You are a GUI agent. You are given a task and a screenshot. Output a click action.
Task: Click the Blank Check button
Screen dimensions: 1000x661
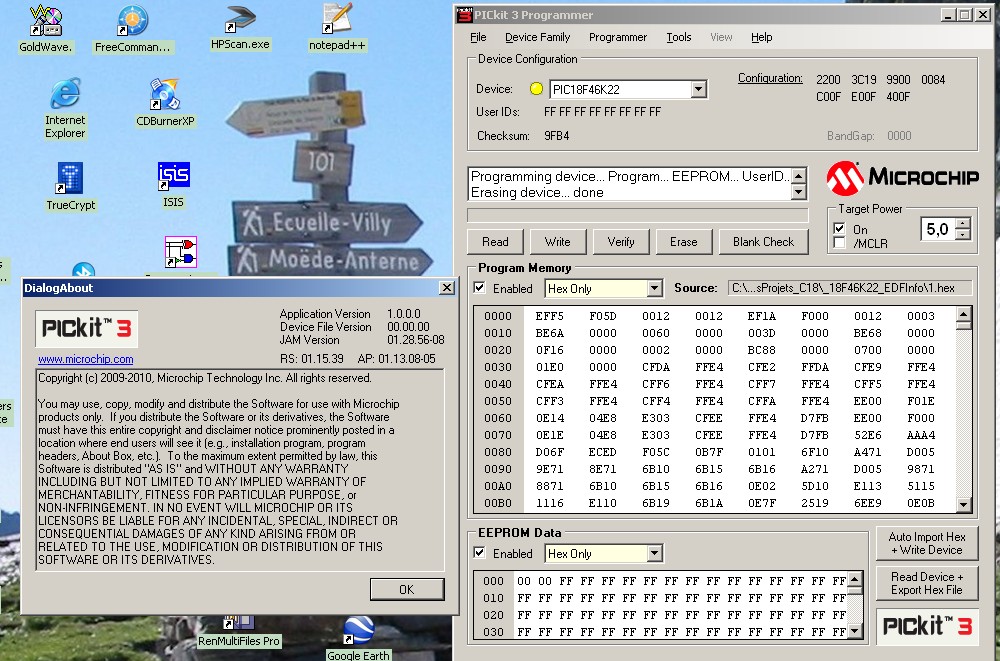[763, 242]
